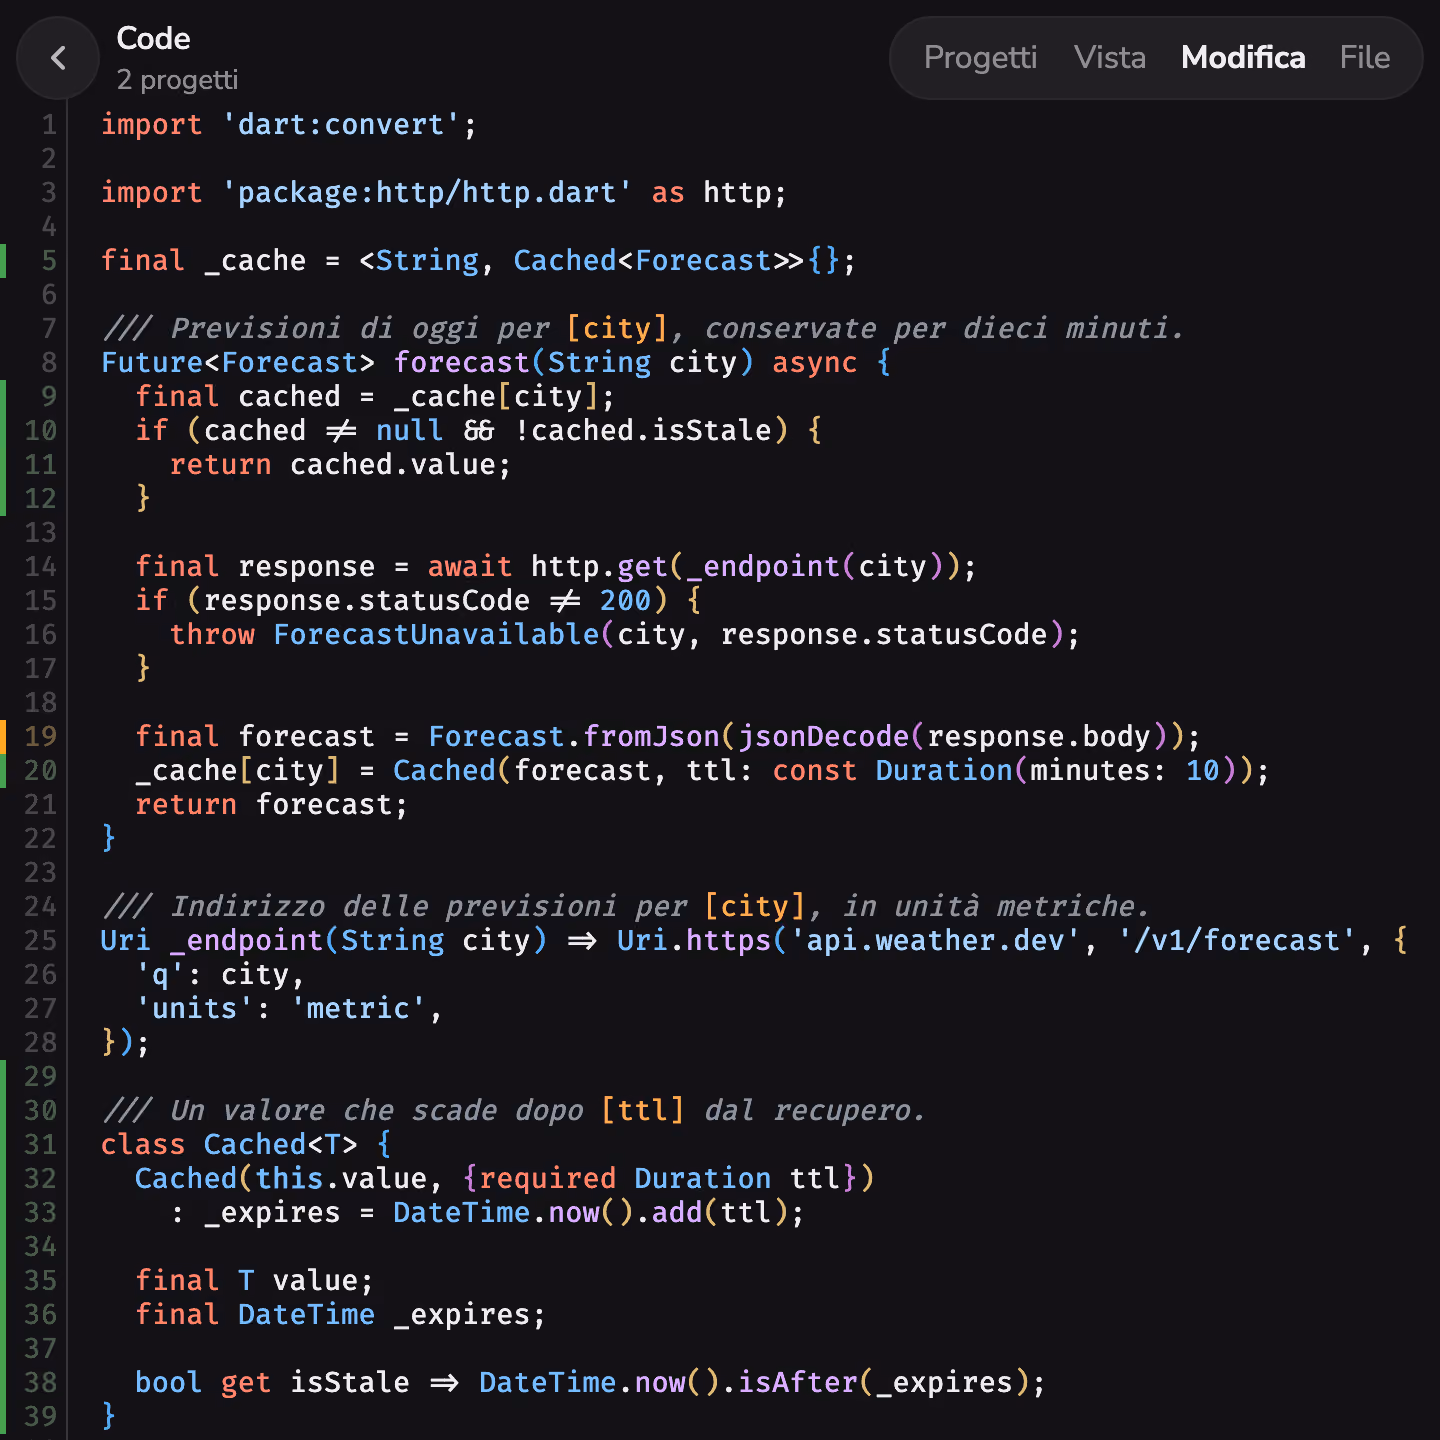Click the comment starting "/// Un valore che scade"
Screen dimensions: 1440x1440
514,1111
